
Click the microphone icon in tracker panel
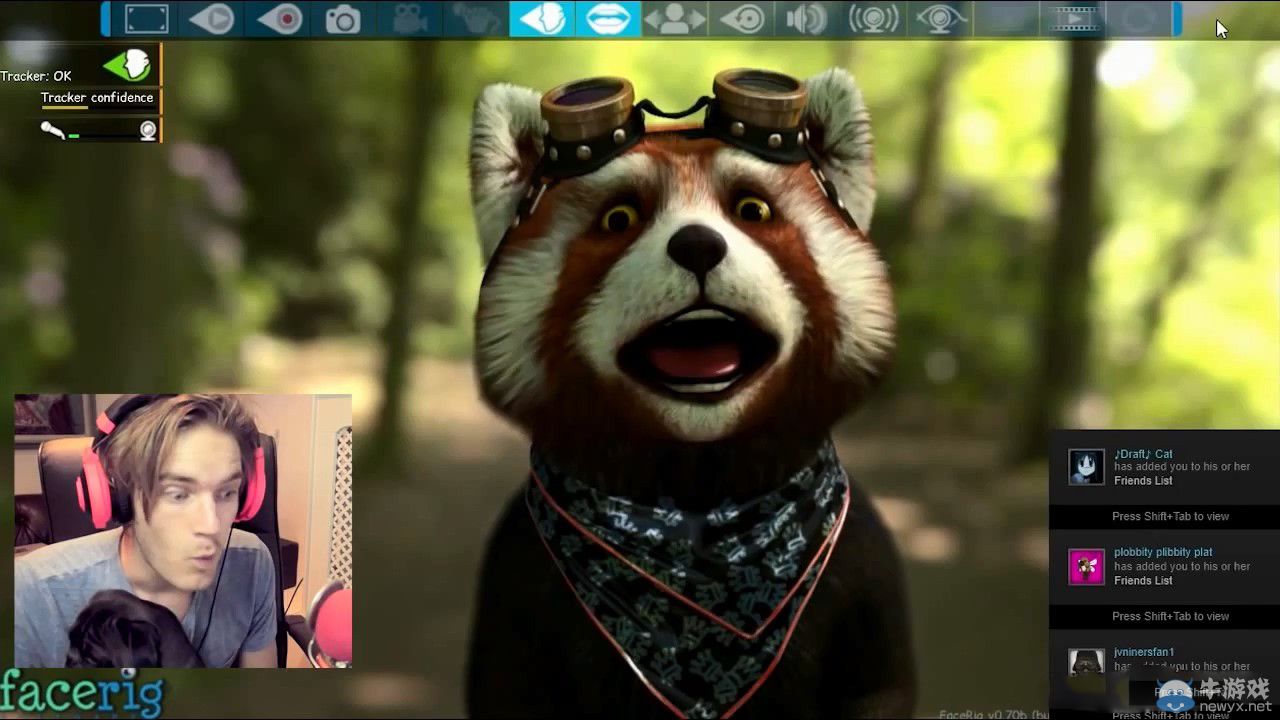(x=51, y=130)
